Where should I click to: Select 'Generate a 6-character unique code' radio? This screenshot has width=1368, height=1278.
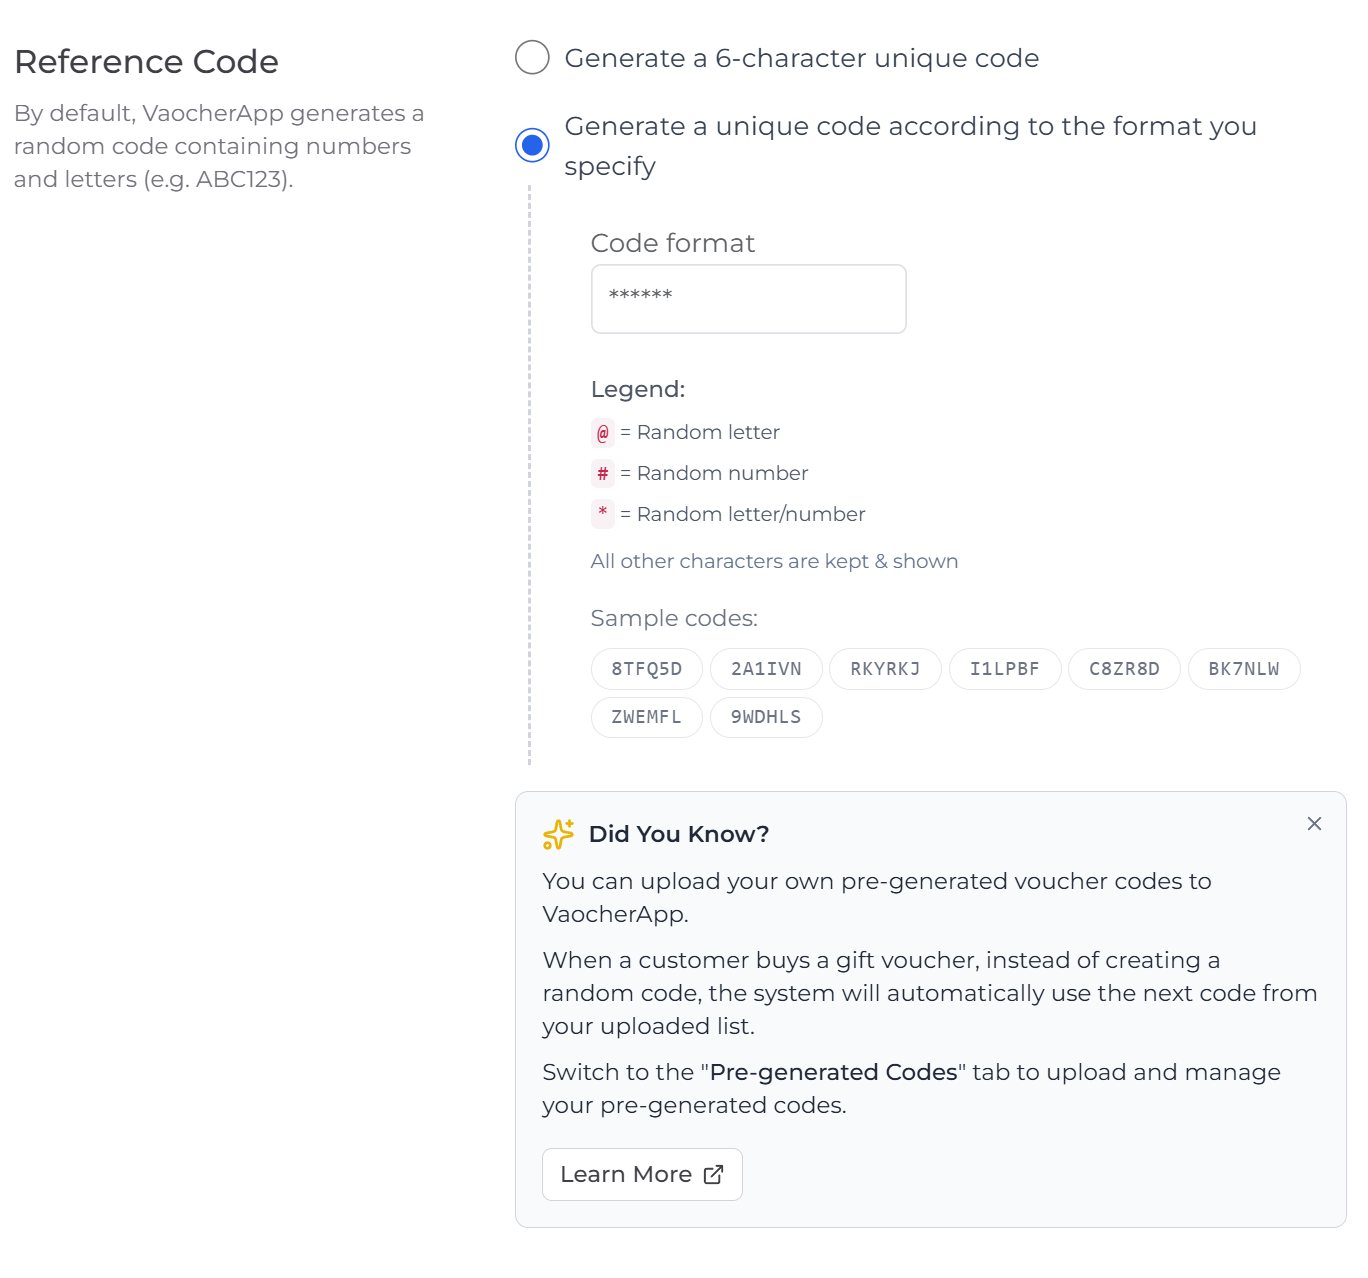(532, 58)
